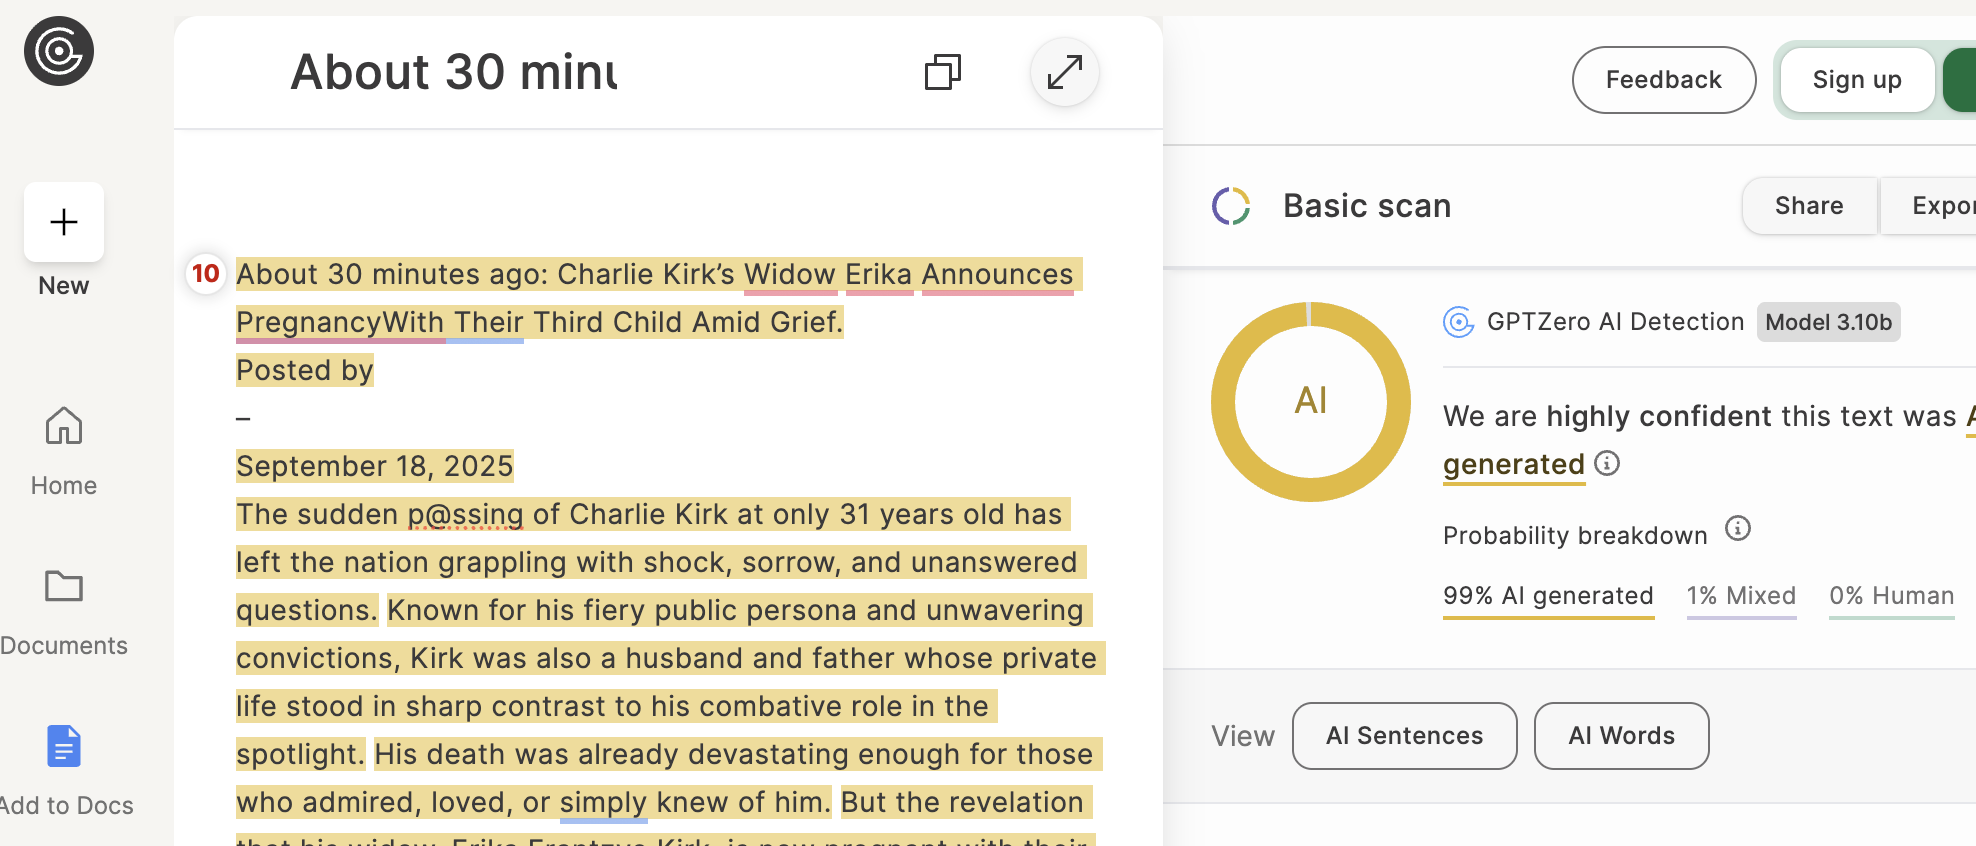Click info icon next to generated

tap(1607, 463)
